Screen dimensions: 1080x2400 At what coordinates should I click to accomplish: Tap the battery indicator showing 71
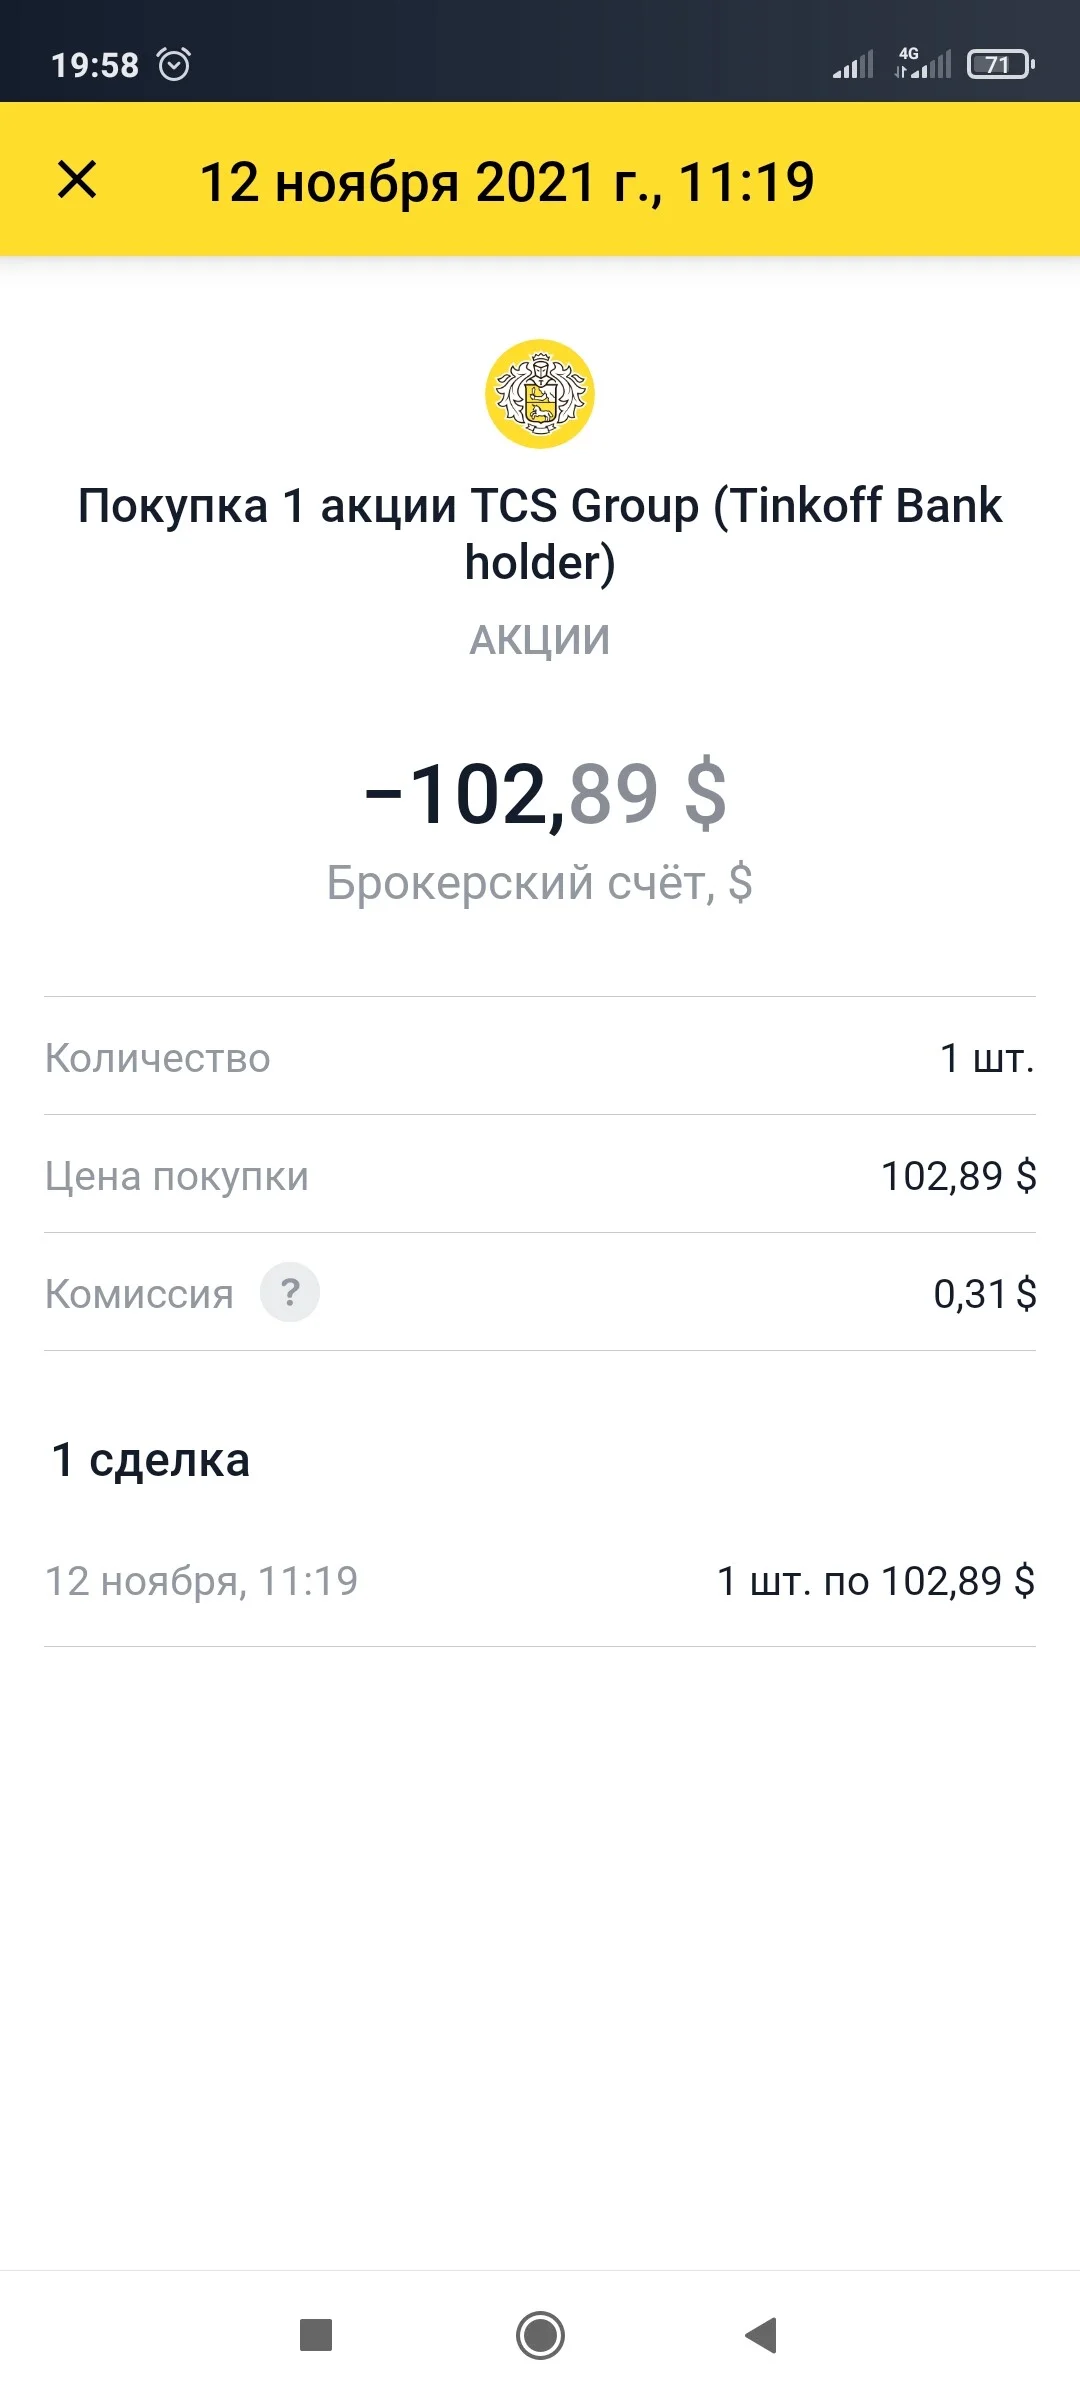pyautogui.click(x=1000, y=64)
